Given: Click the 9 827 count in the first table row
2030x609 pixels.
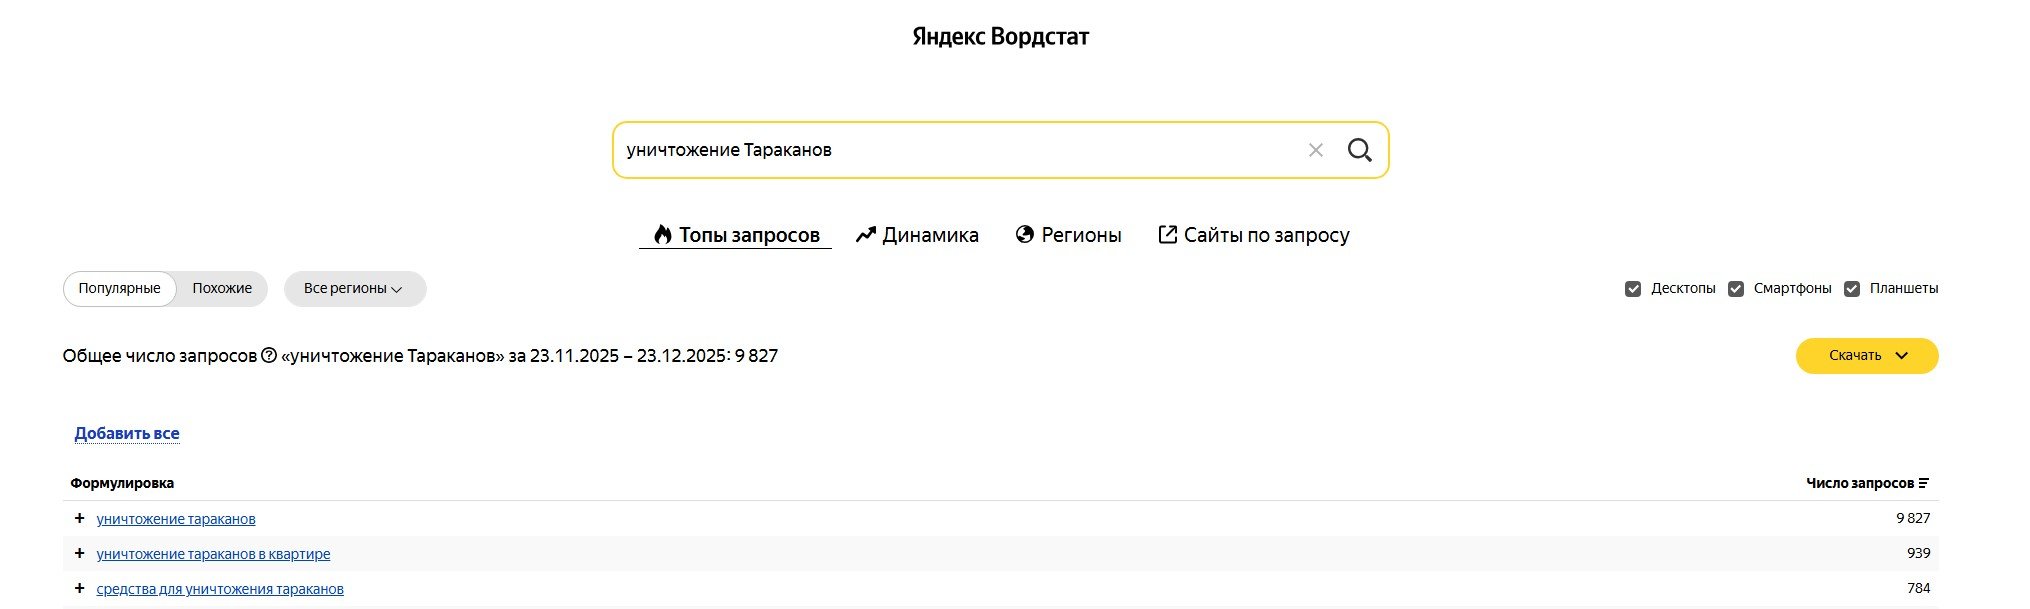Looking at the screenshot, I should (x=1913, y=518).
